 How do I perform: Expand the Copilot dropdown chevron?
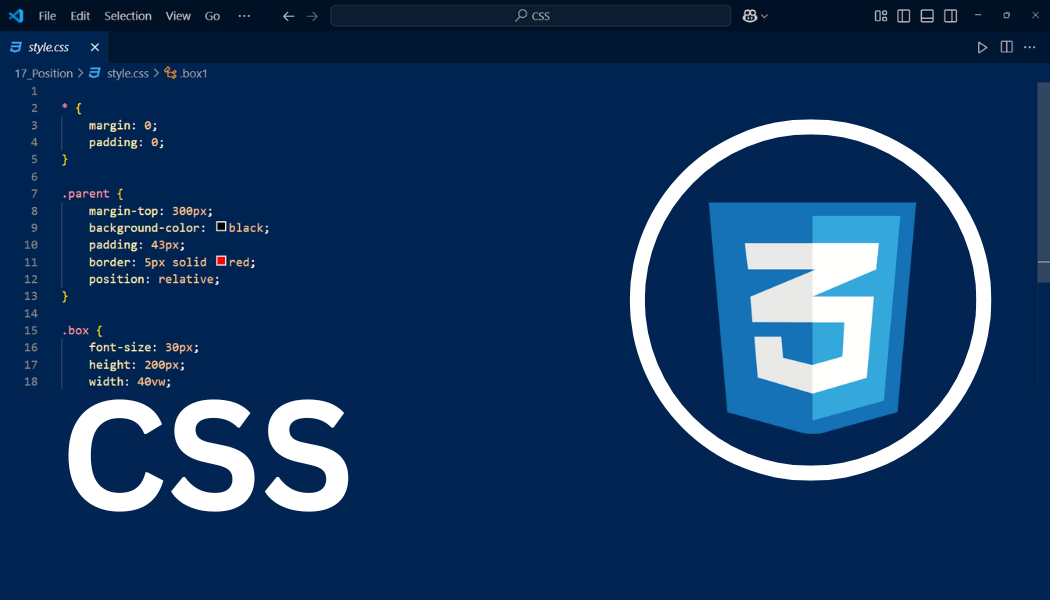(765, 16)
